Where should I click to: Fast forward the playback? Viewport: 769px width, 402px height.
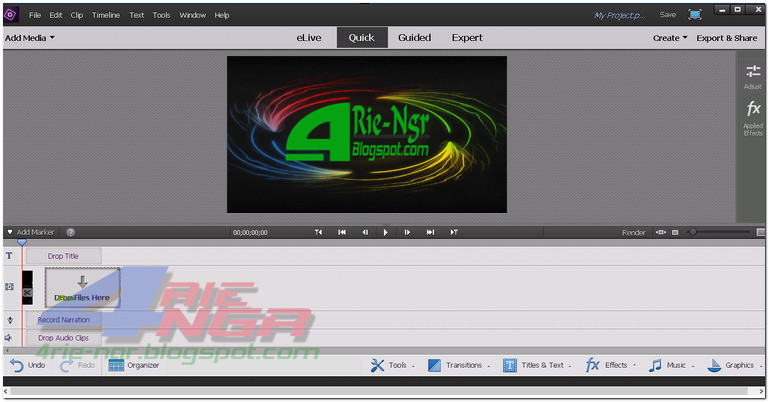pyautogui.click(x=431, y=232)
